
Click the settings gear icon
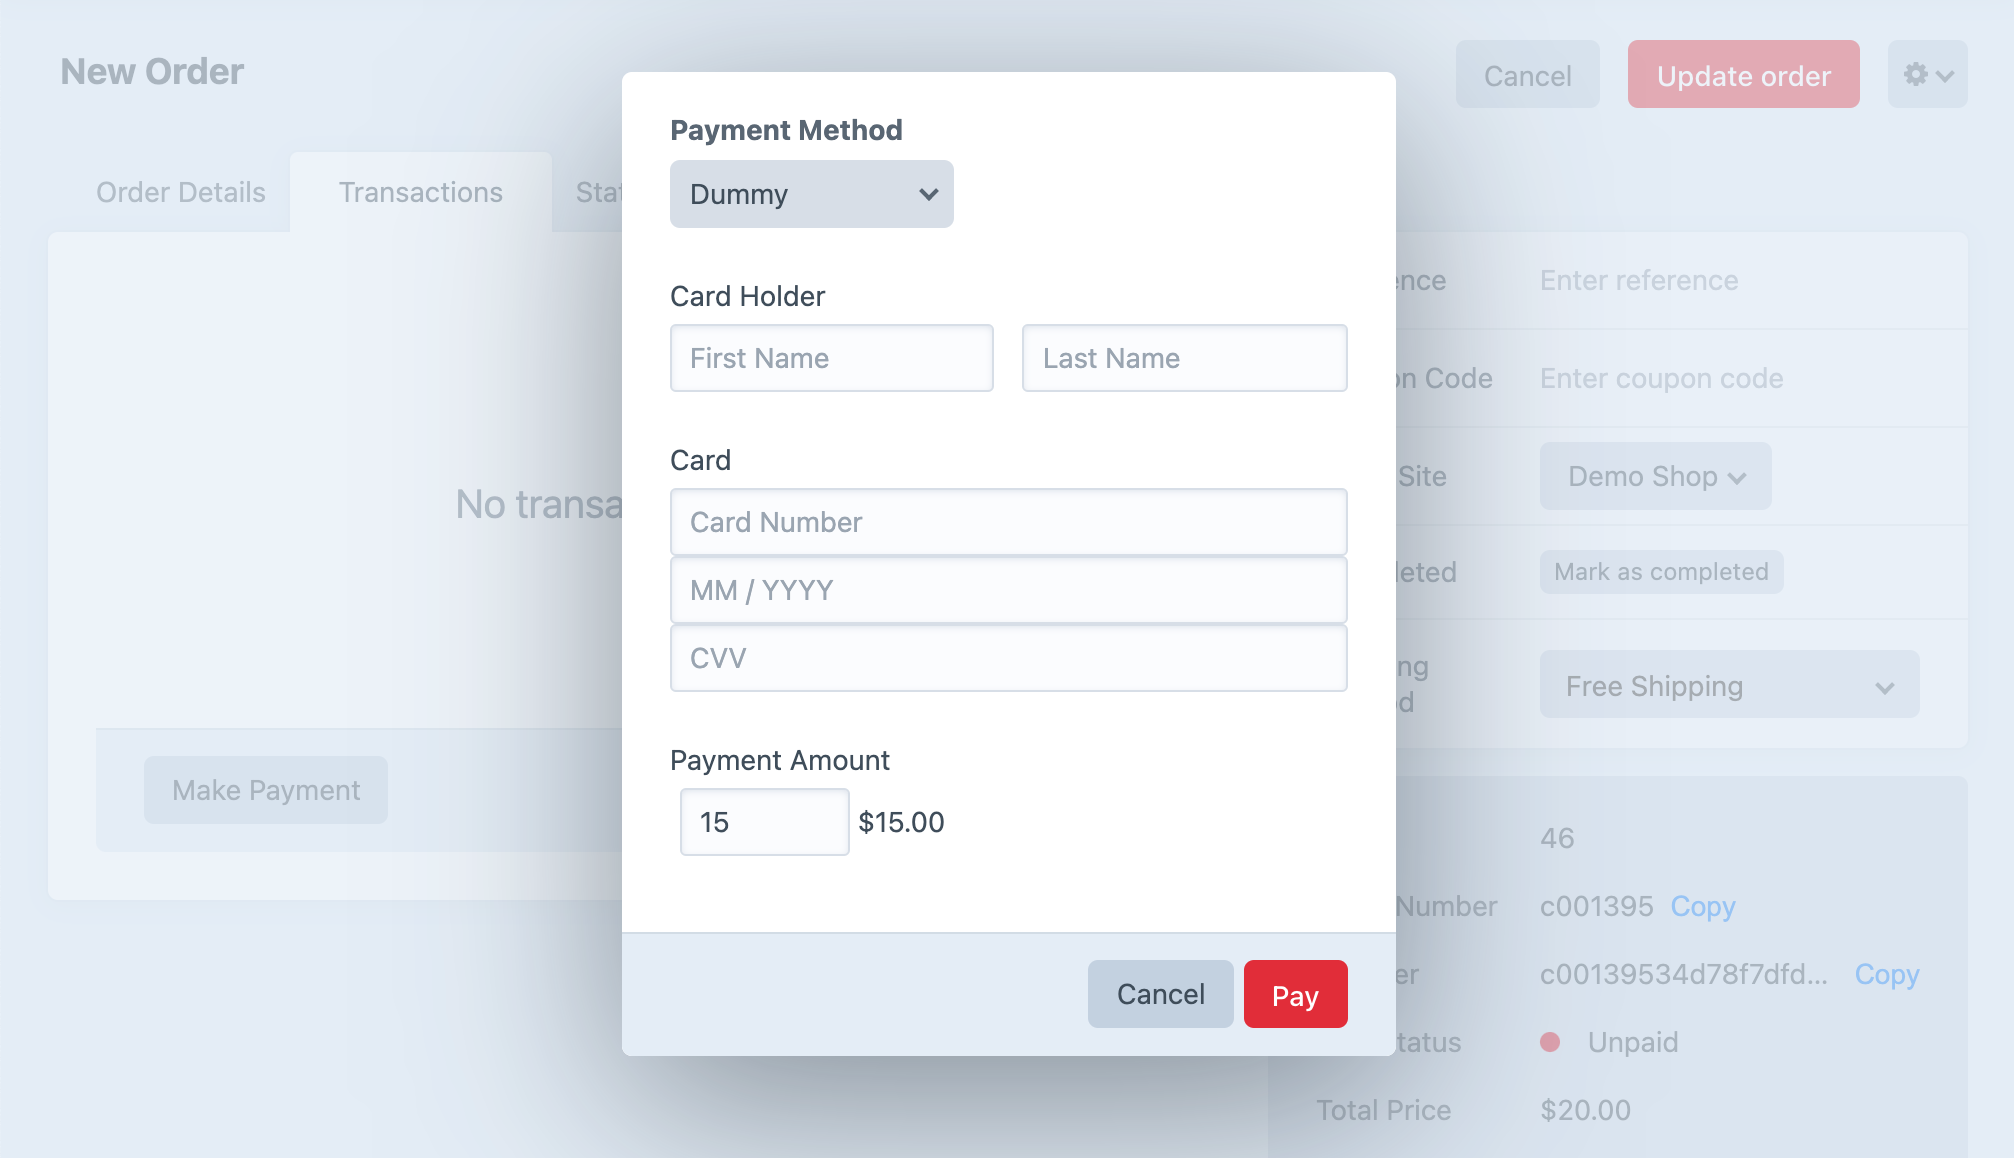[1927, 73]
